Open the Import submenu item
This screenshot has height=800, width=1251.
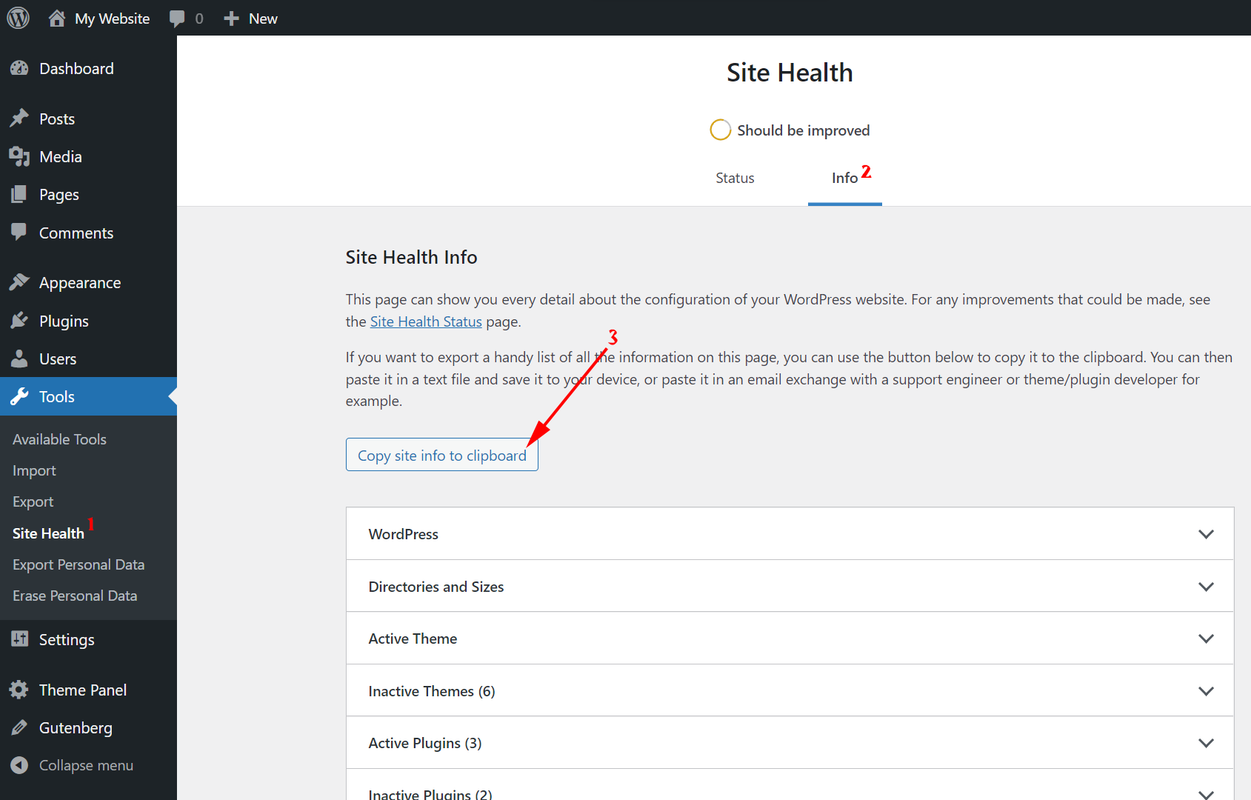34,470
